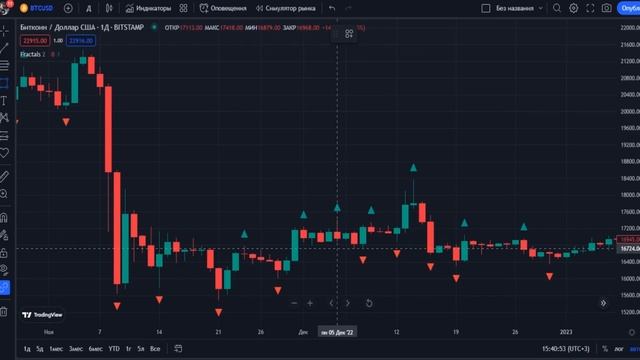Click the TradingView logo on chart
This screenshot has height=360, width=640.
click(42, 315)
